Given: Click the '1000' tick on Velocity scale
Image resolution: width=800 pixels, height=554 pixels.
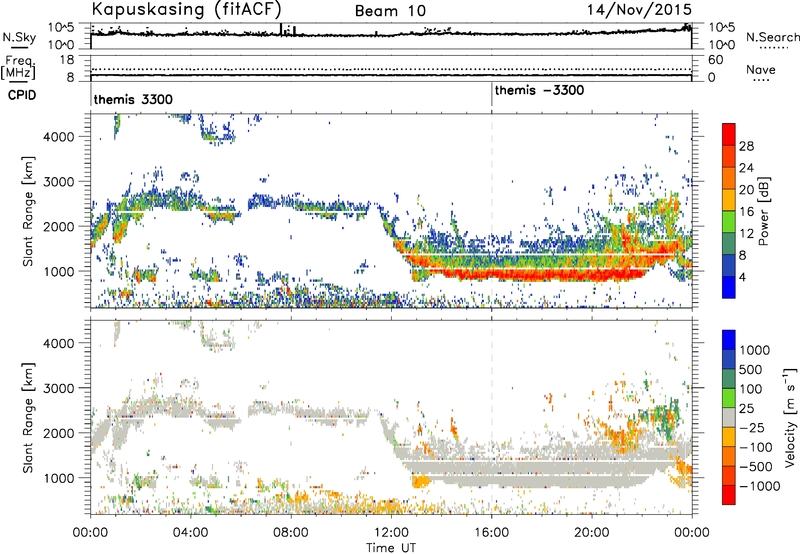Looking at the screenshot, I should point(755,350).
